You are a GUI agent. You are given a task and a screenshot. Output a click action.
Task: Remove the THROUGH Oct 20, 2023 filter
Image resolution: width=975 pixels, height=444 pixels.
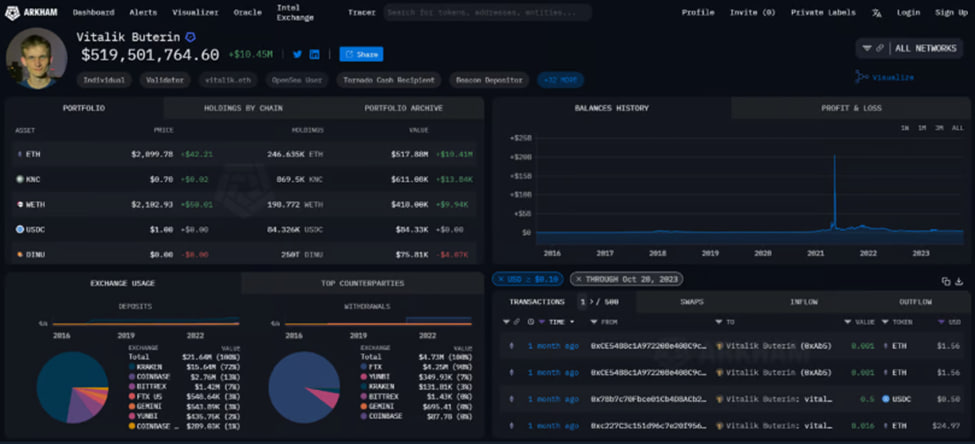pos(578,279)
